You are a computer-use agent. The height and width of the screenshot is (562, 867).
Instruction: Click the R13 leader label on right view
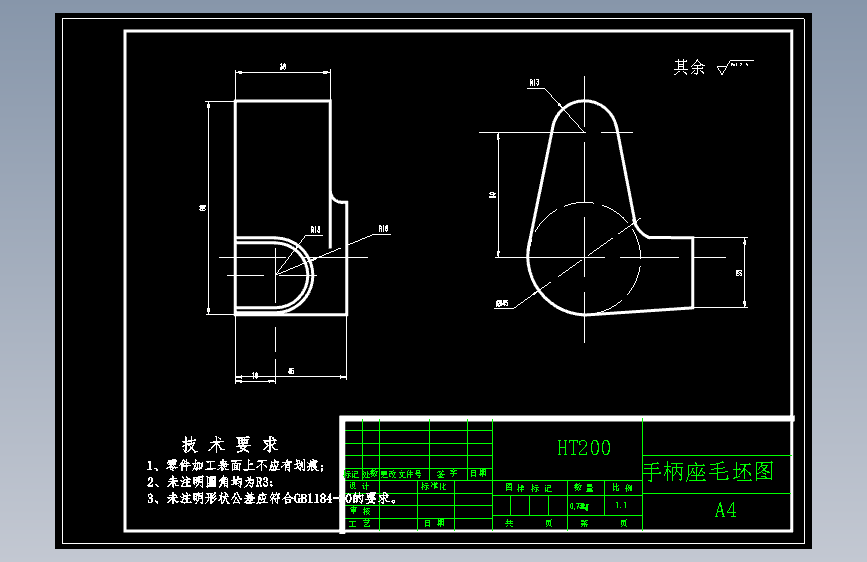[534, 83]
